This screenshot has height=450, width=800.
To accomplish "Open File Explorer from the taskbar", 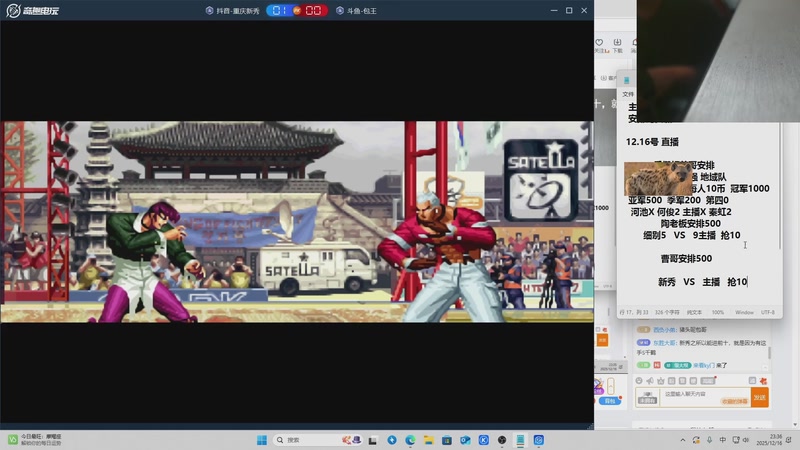I will click(x=429, y=440).
